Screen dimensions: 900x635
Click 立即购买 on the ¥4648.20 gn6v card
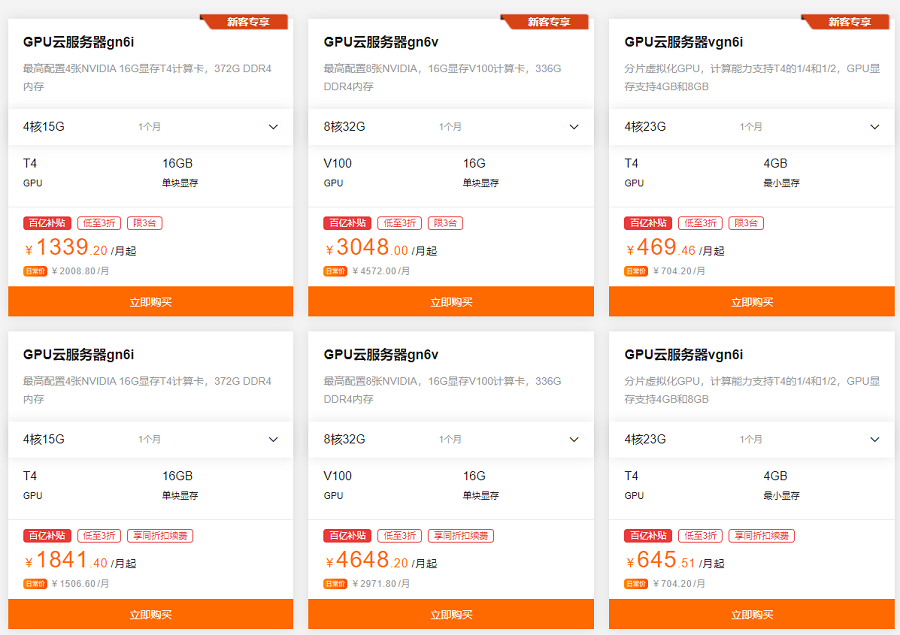tap(451, 614)
